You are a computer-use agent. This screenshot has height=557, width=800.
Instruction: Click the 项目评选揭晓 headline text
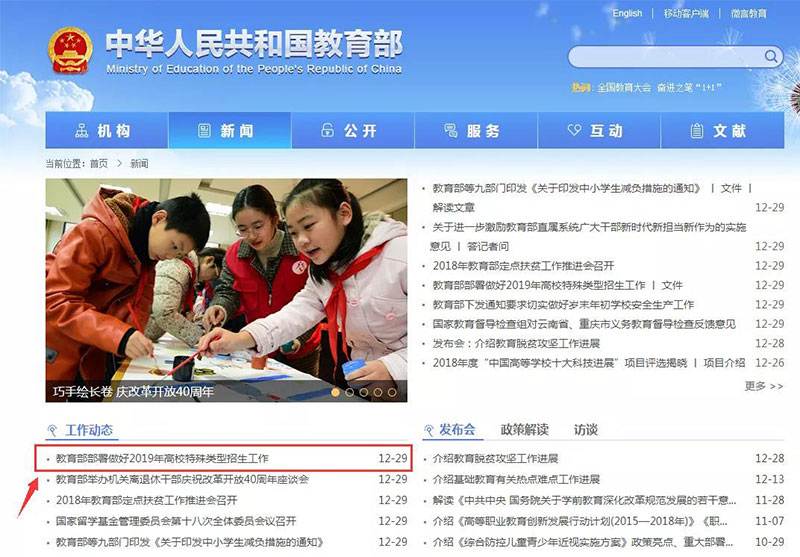point(656,363)
